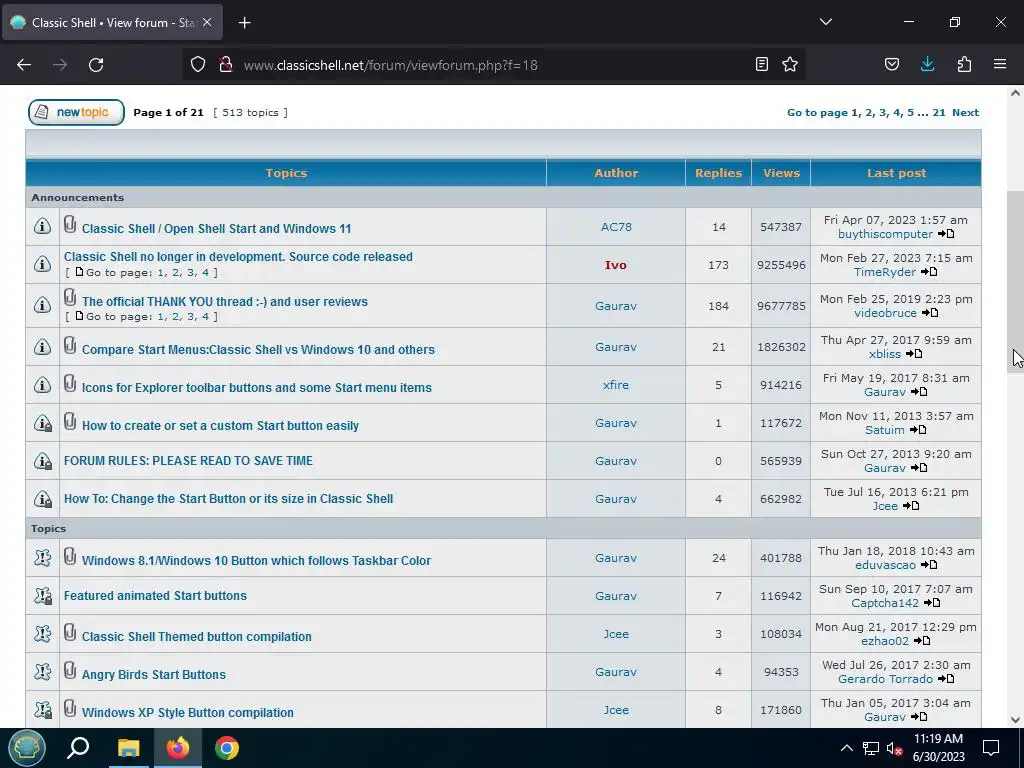This screenshot has width=1024, height=768.
Task: Go to last post icon by xbliss
Action: (x=914, y=354)
